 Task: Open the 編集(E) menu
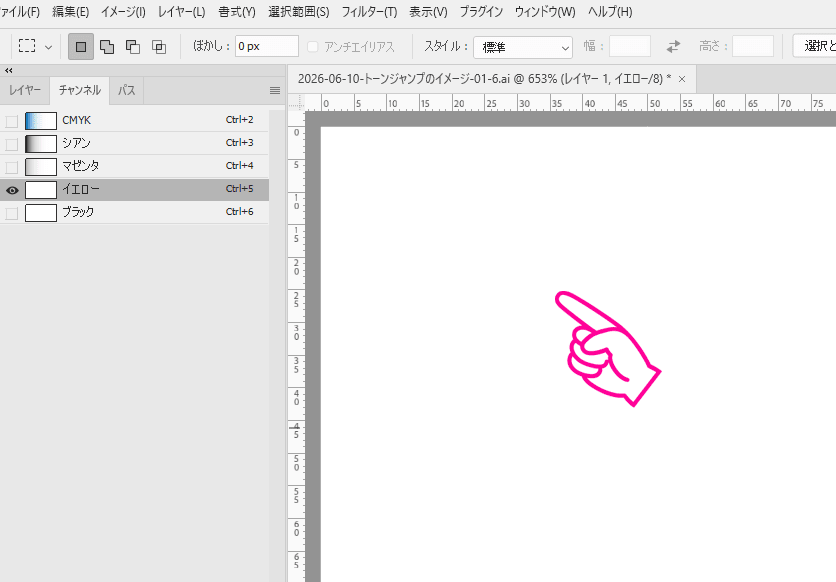coord(70,12)
